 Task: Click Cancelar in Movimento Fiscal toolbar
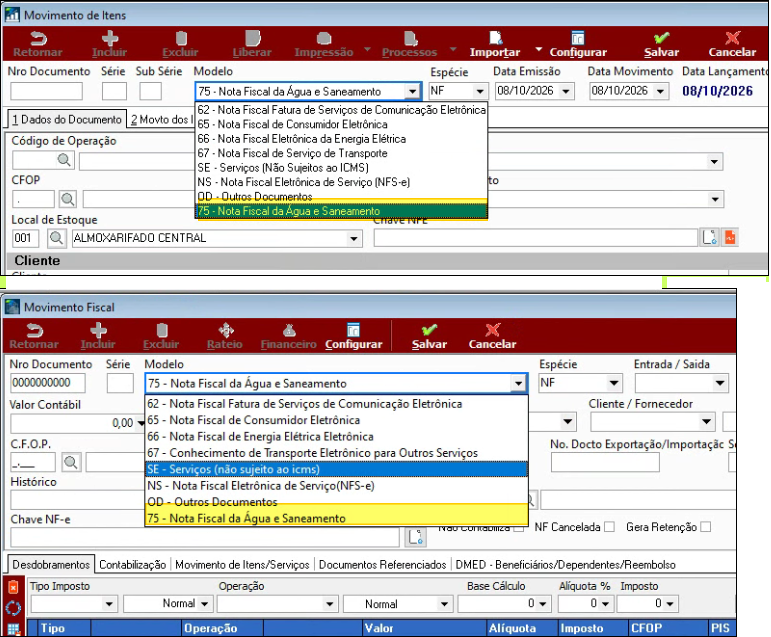point(492,336)
